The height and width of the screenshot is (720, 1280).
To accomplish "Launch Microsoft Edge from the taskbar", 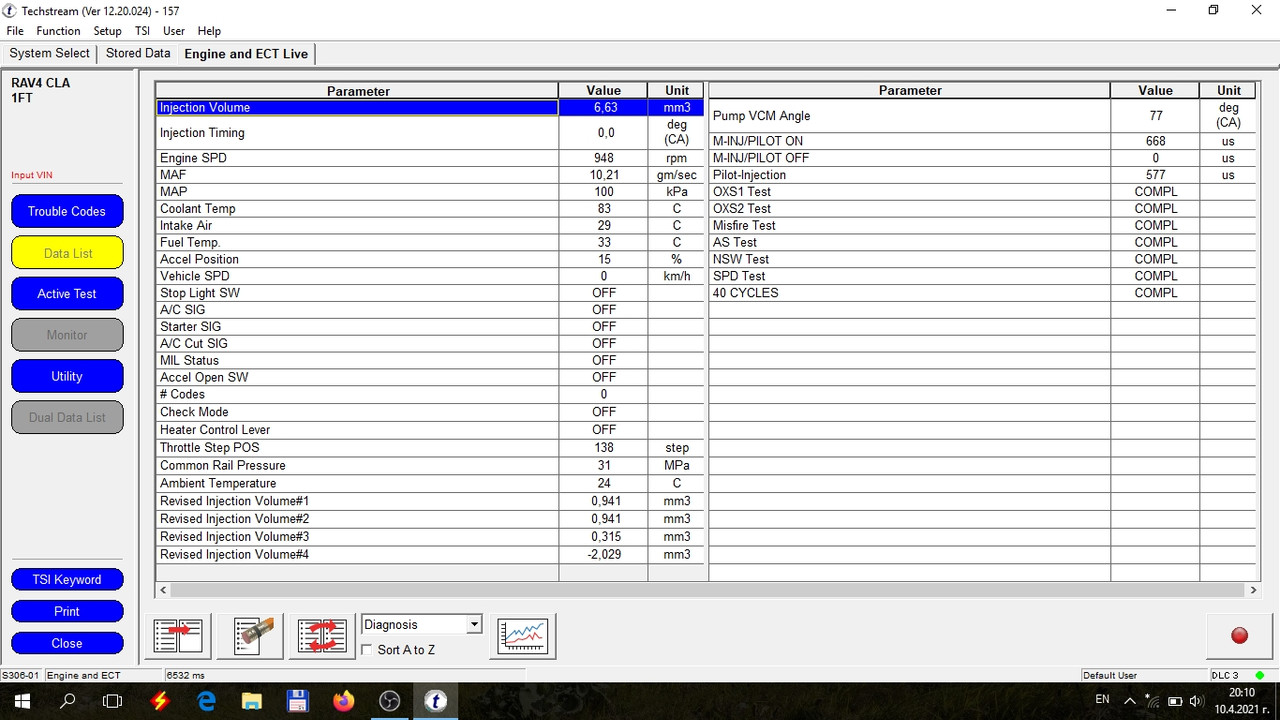I will [x=206, y=701].
